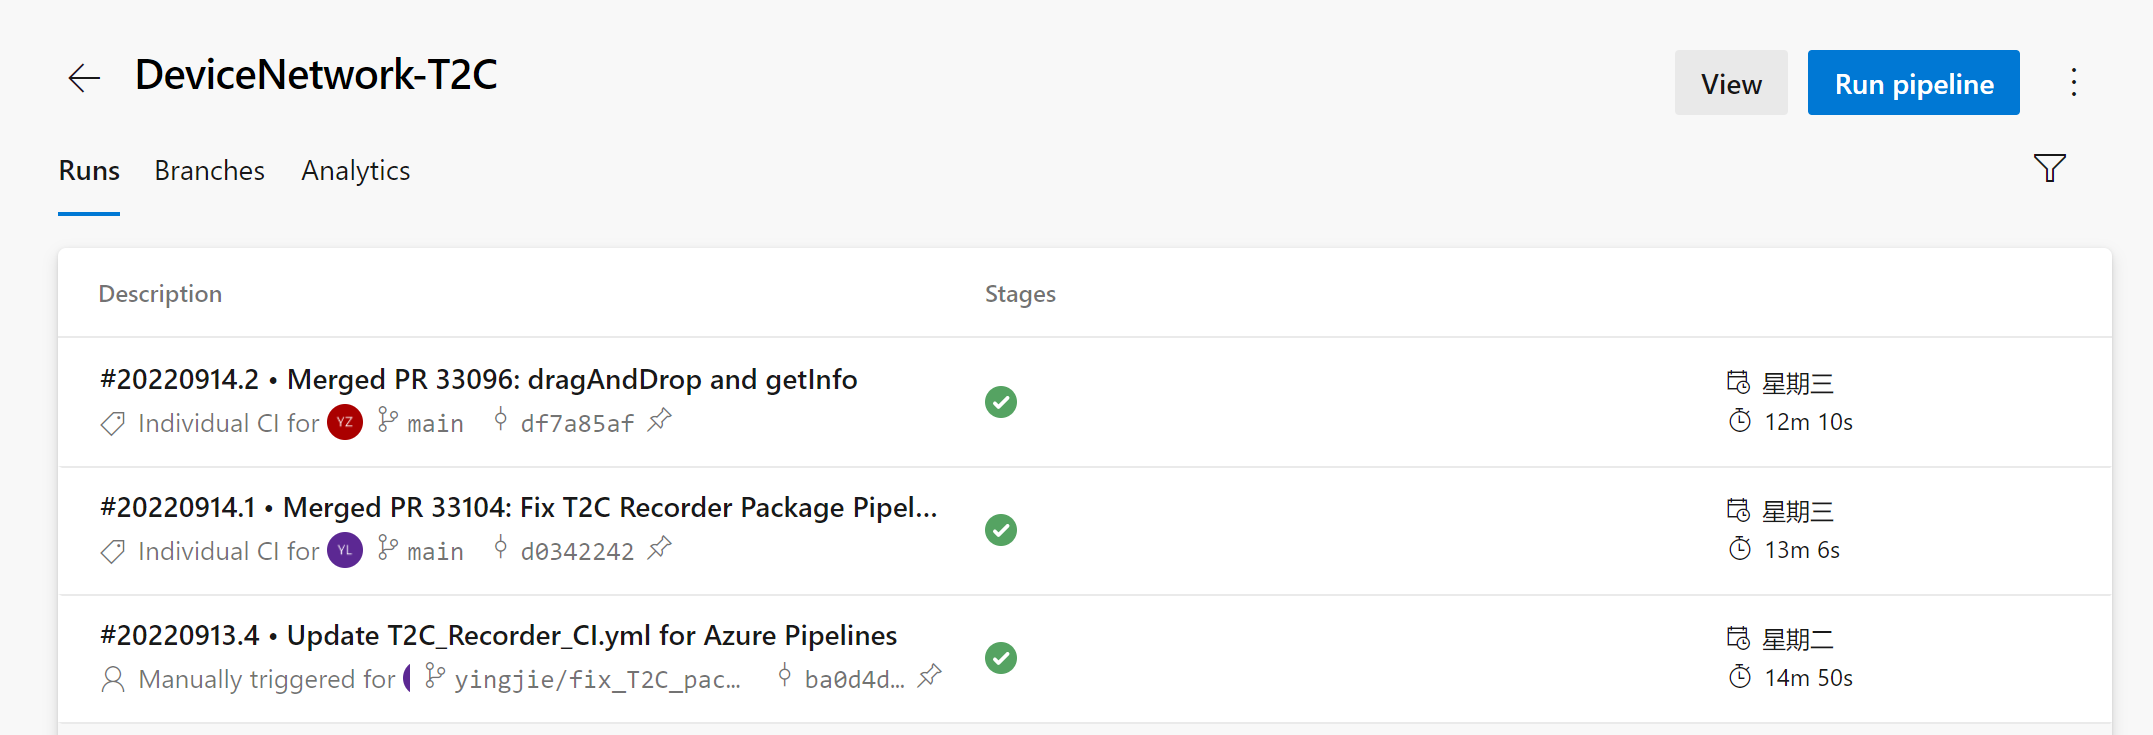This screenshot has height=735, width=2153.
Task: Click the YZ user avatar
Action: [x=345, y=422]
